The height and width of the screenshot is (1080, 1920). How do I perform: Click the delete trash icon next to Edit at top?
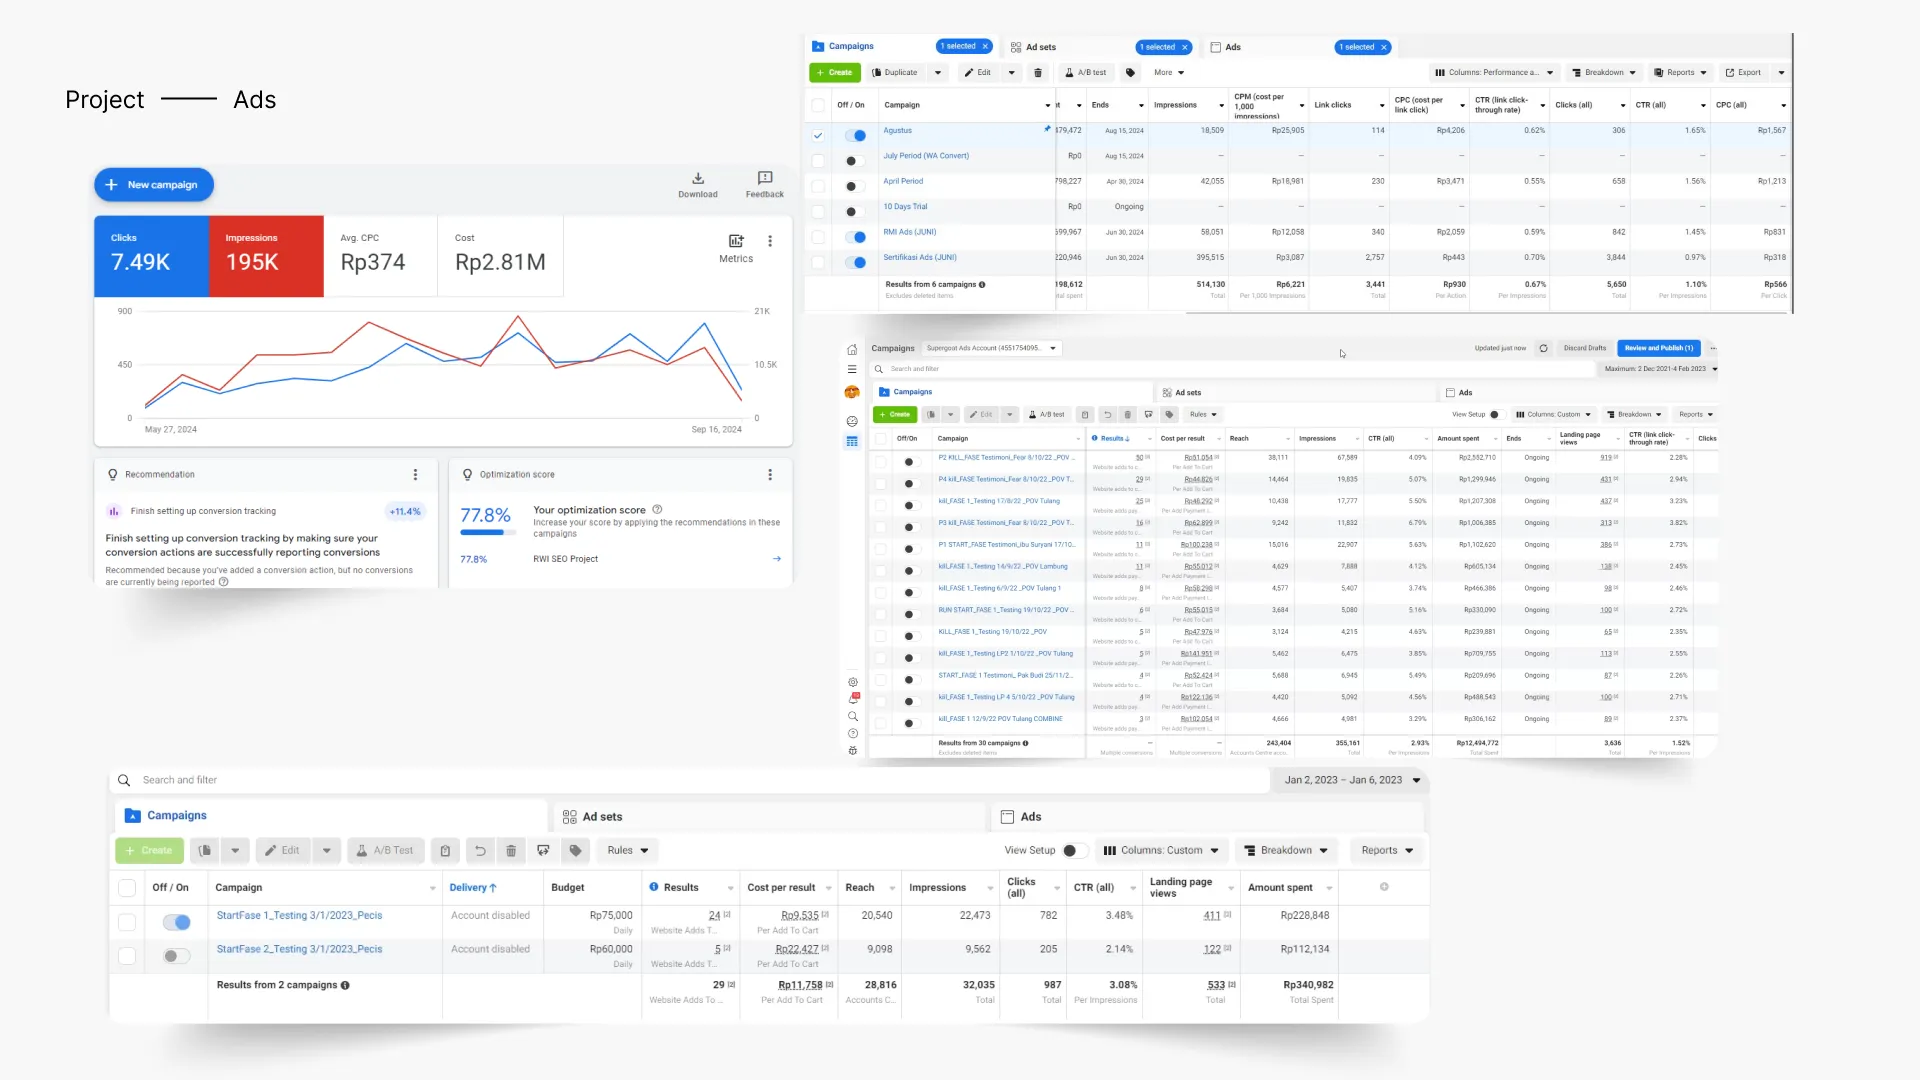pyautogui.click(x=1038, y=73)
